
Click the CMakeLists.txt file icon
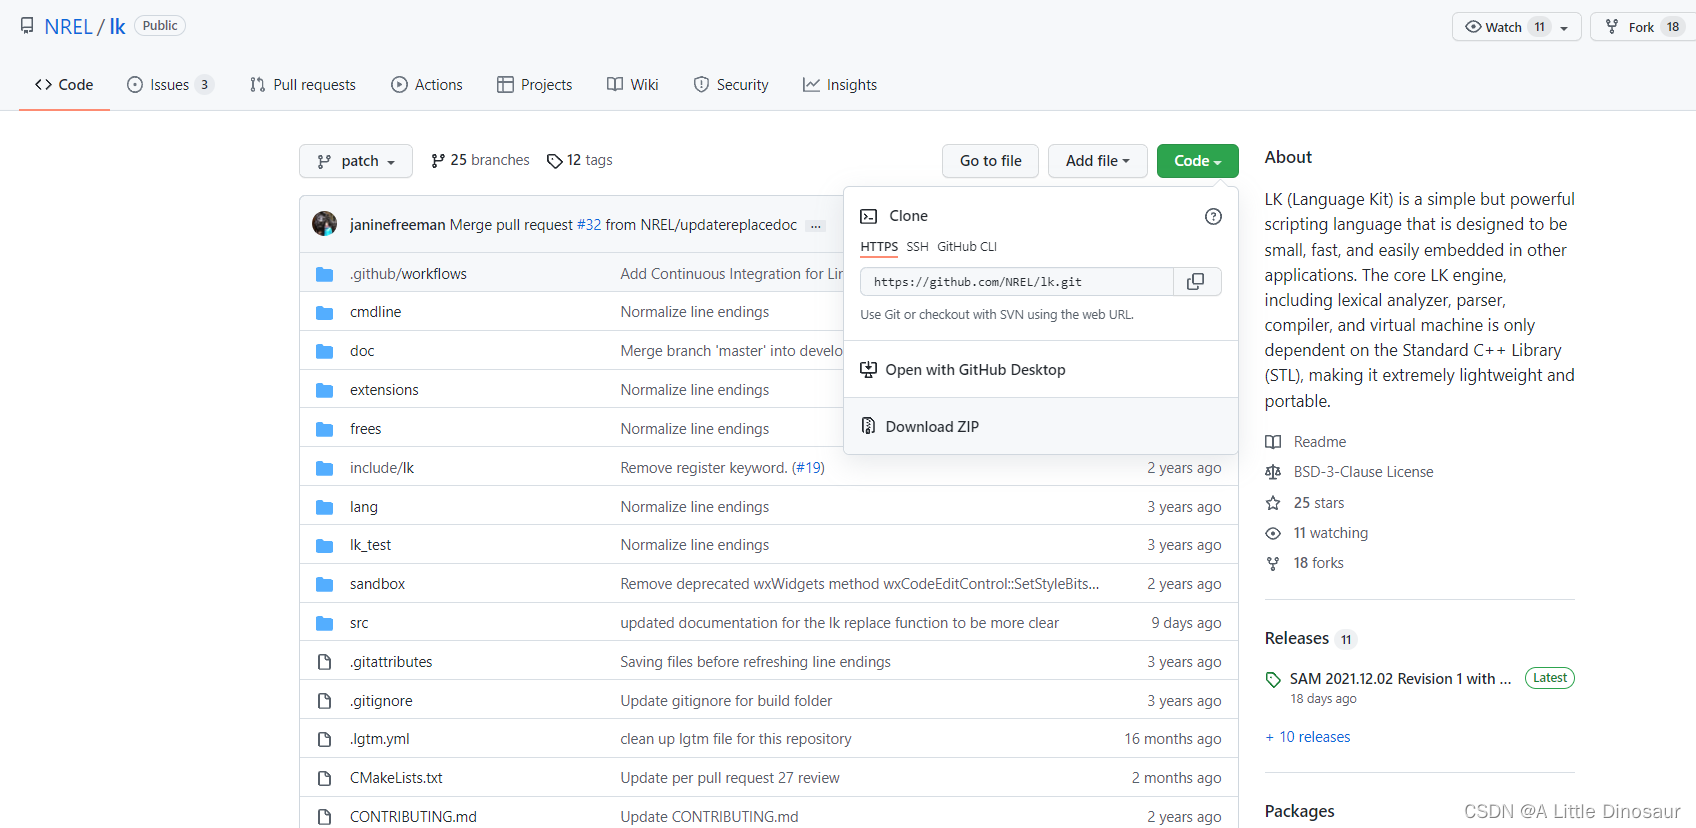(324, 778)
